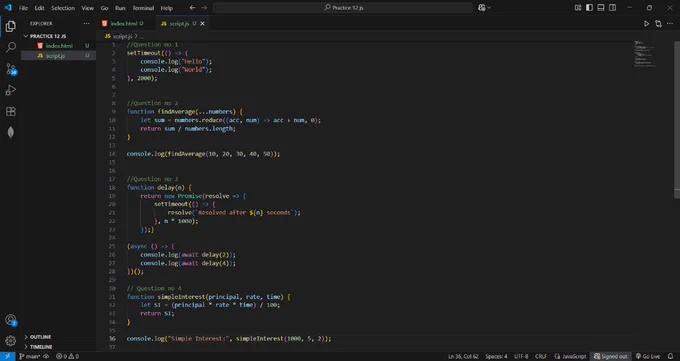
Task: Open errors and warnings count
Action: 67,356
